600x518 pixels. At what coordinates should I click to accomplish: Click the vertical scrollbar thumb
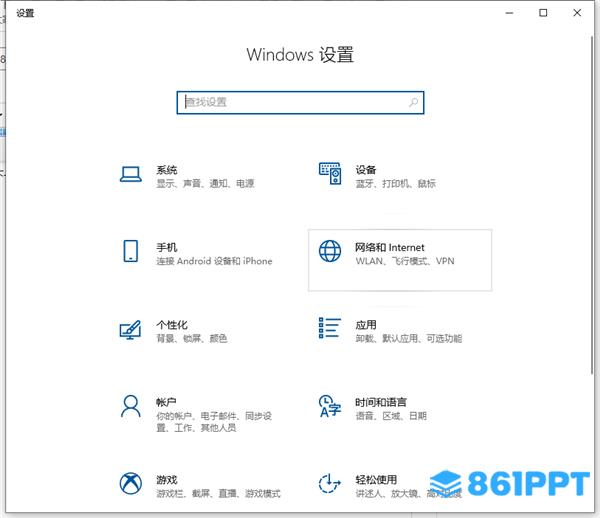(592, 205)
